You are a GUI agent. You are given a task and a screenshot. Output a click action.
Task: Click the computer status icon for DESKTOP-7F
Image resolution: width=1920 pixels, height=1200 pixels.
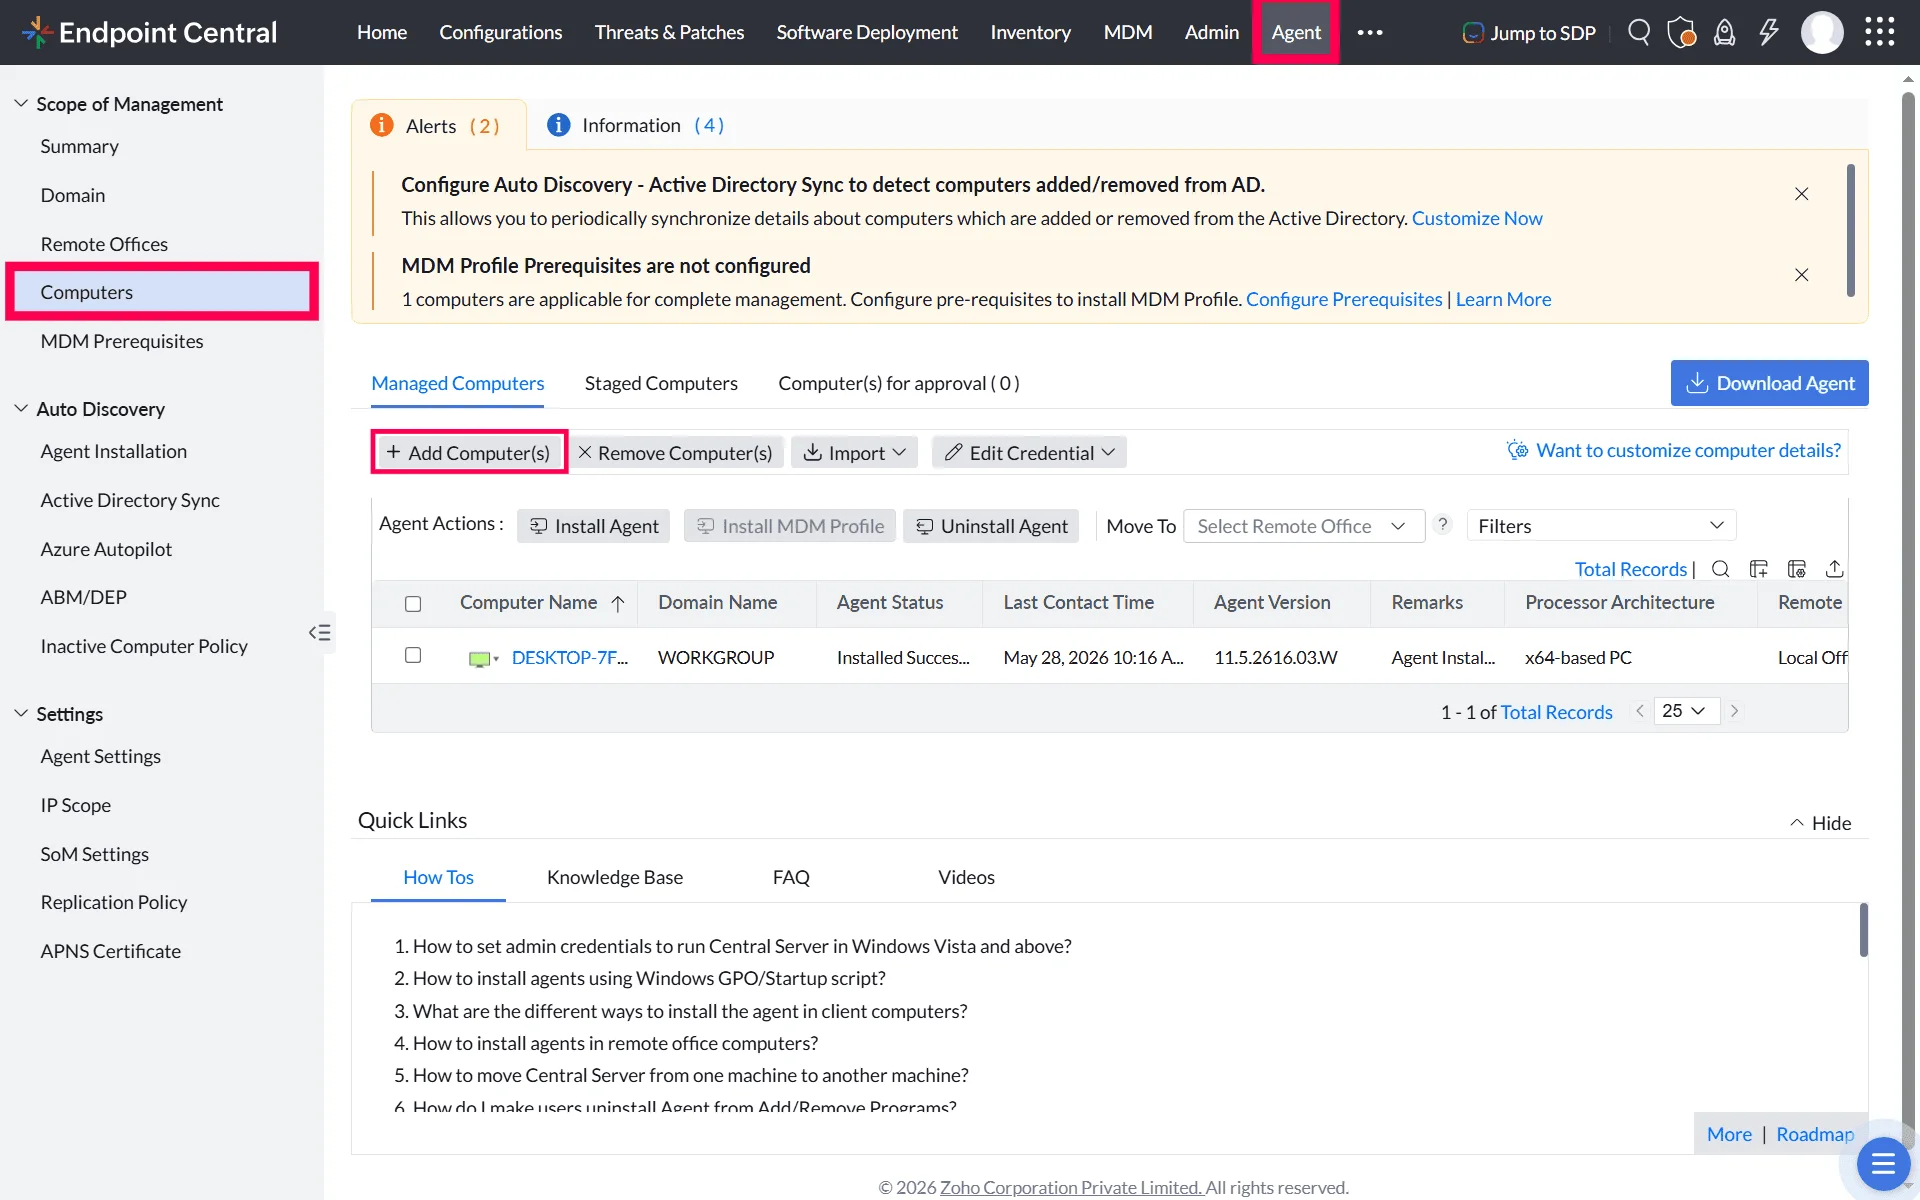pos(480,658)
